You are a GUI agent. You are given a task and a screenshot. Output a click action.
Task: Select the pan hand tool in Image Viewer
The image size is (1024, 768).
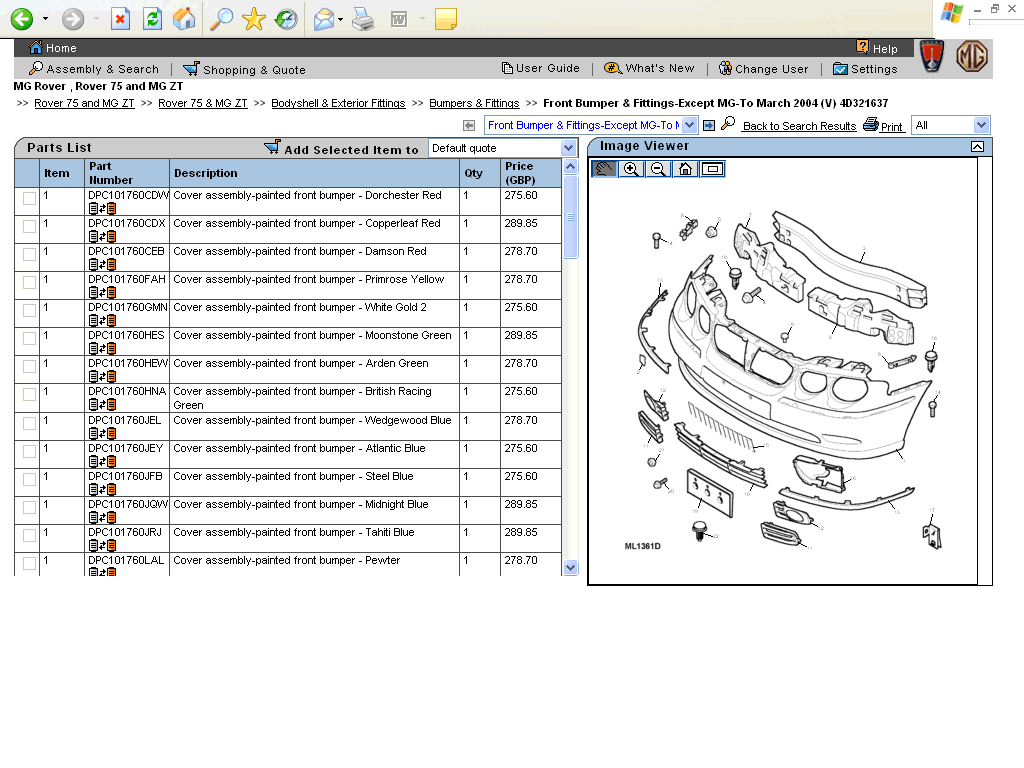point(604,169)
